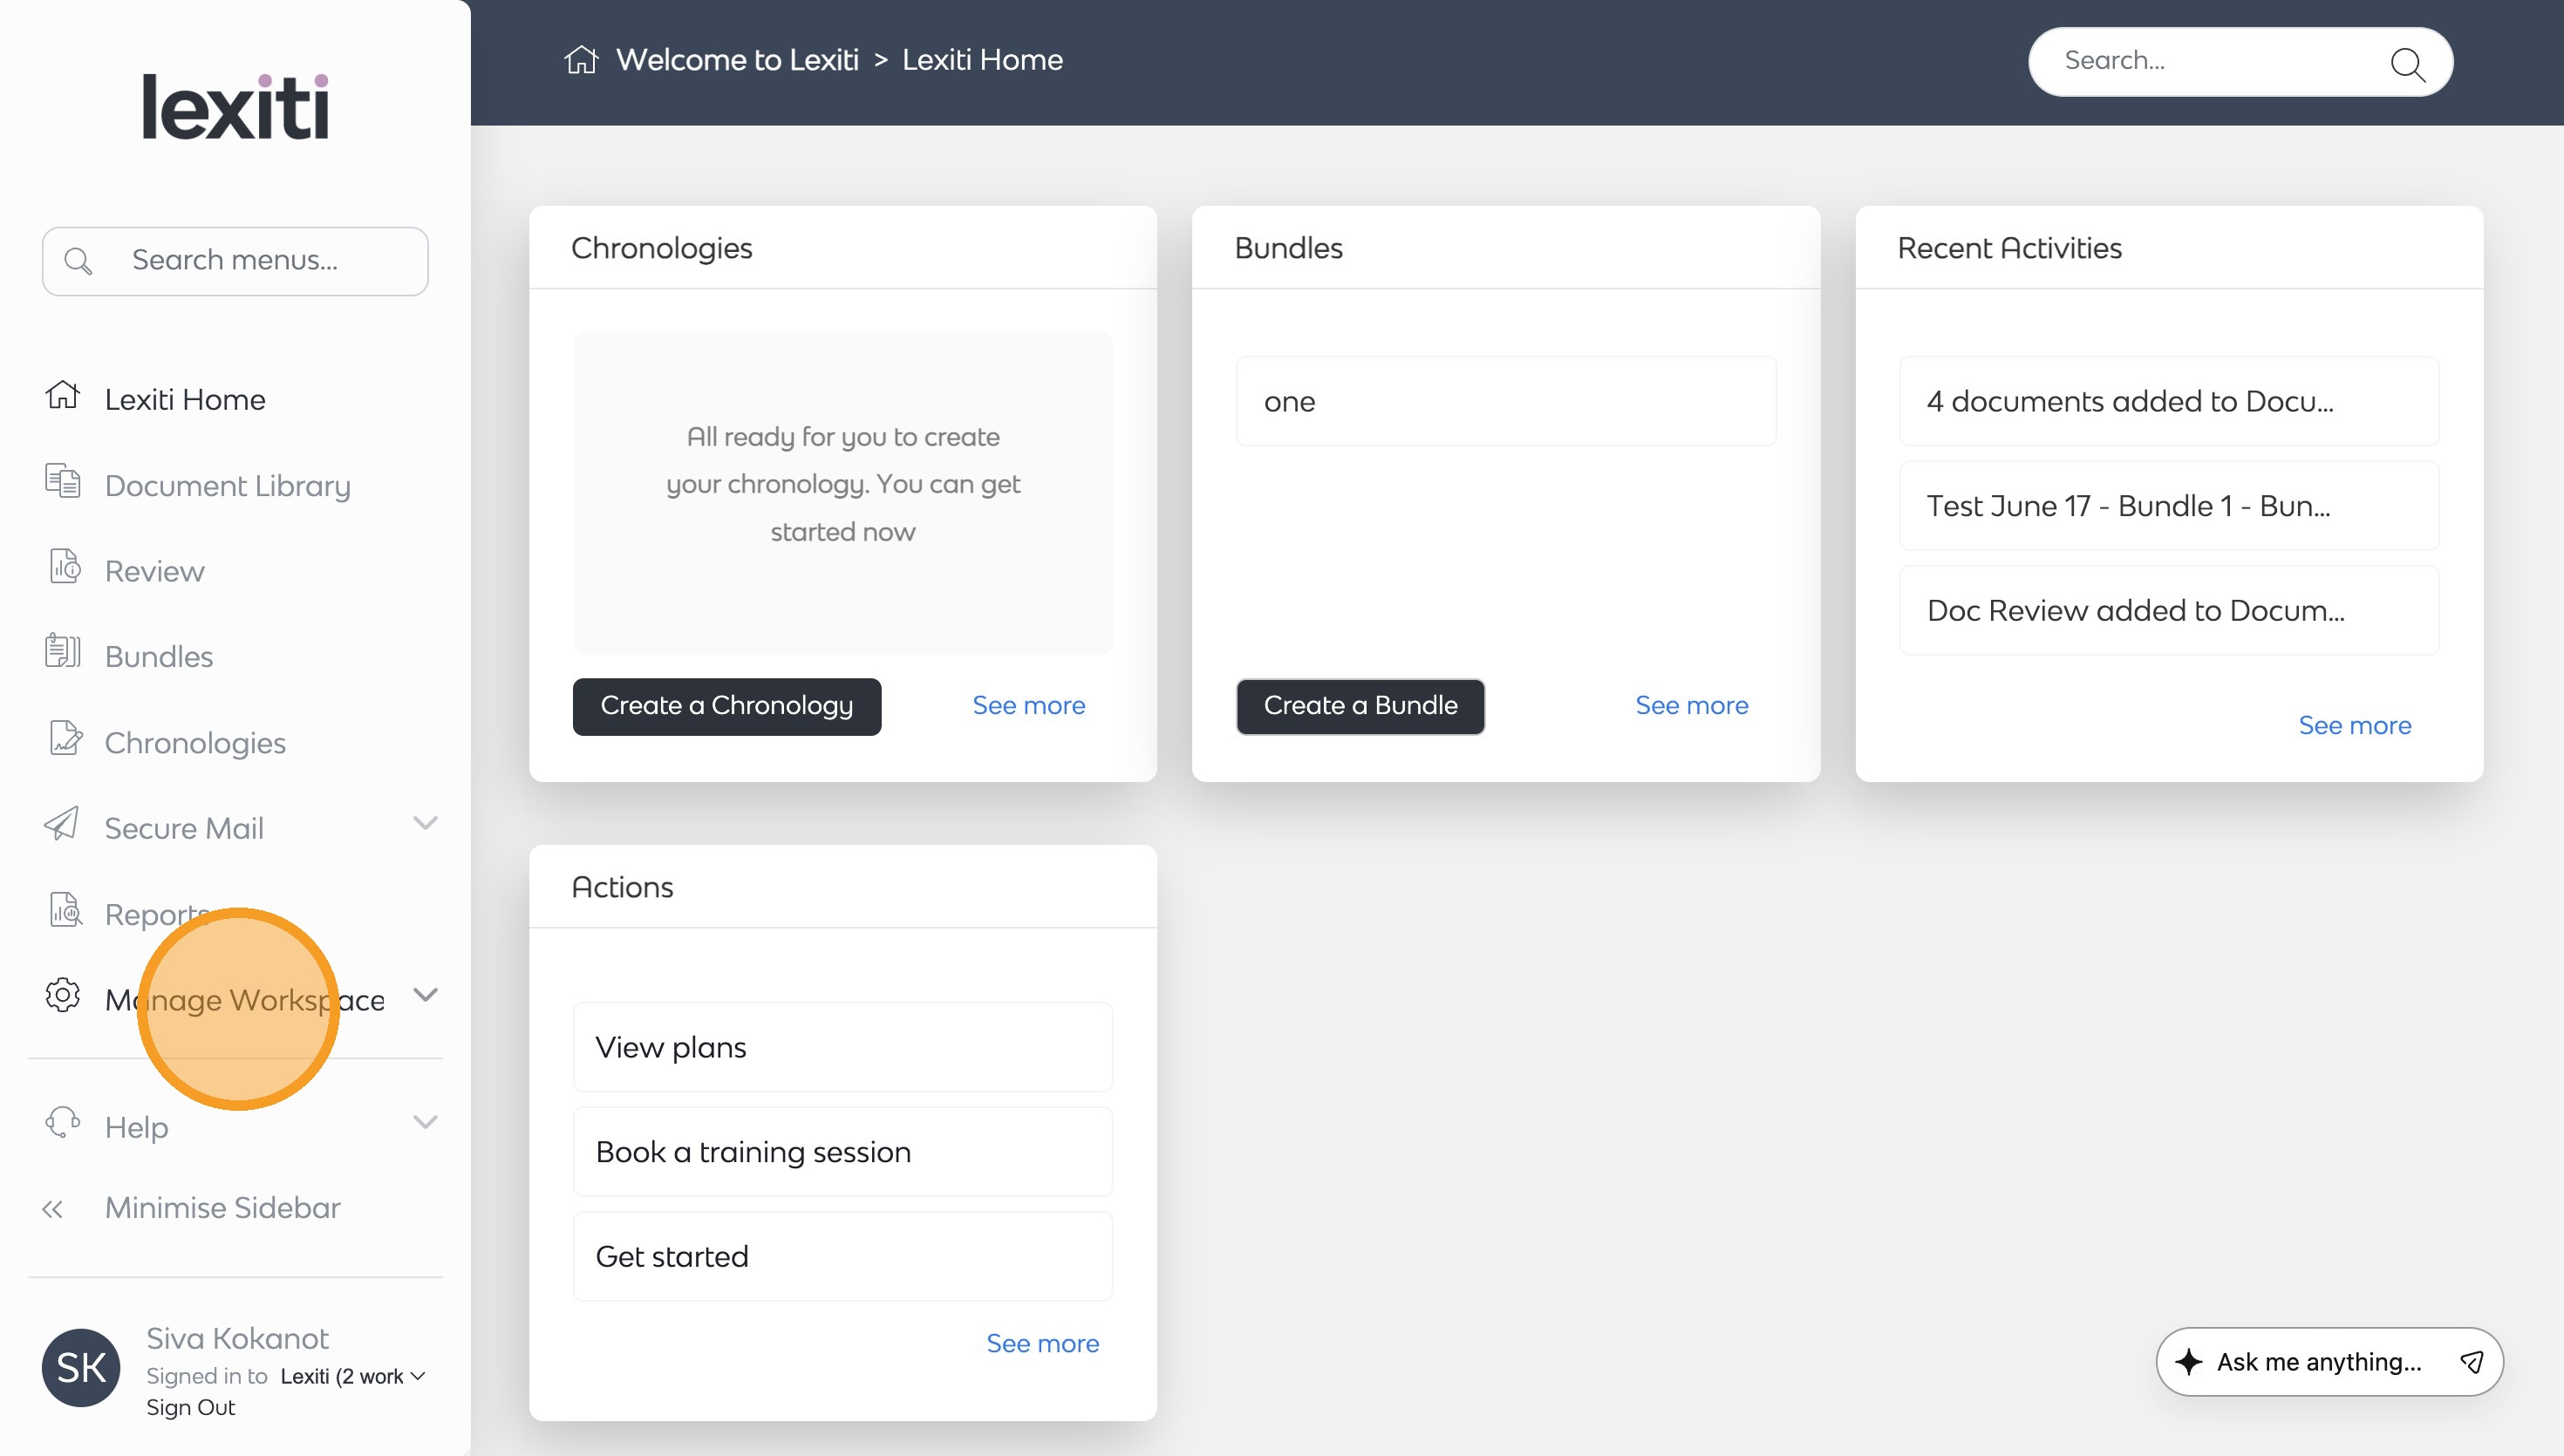2564x1456 pixels.
Task: Open the View plans action item
Action: 842,1047
